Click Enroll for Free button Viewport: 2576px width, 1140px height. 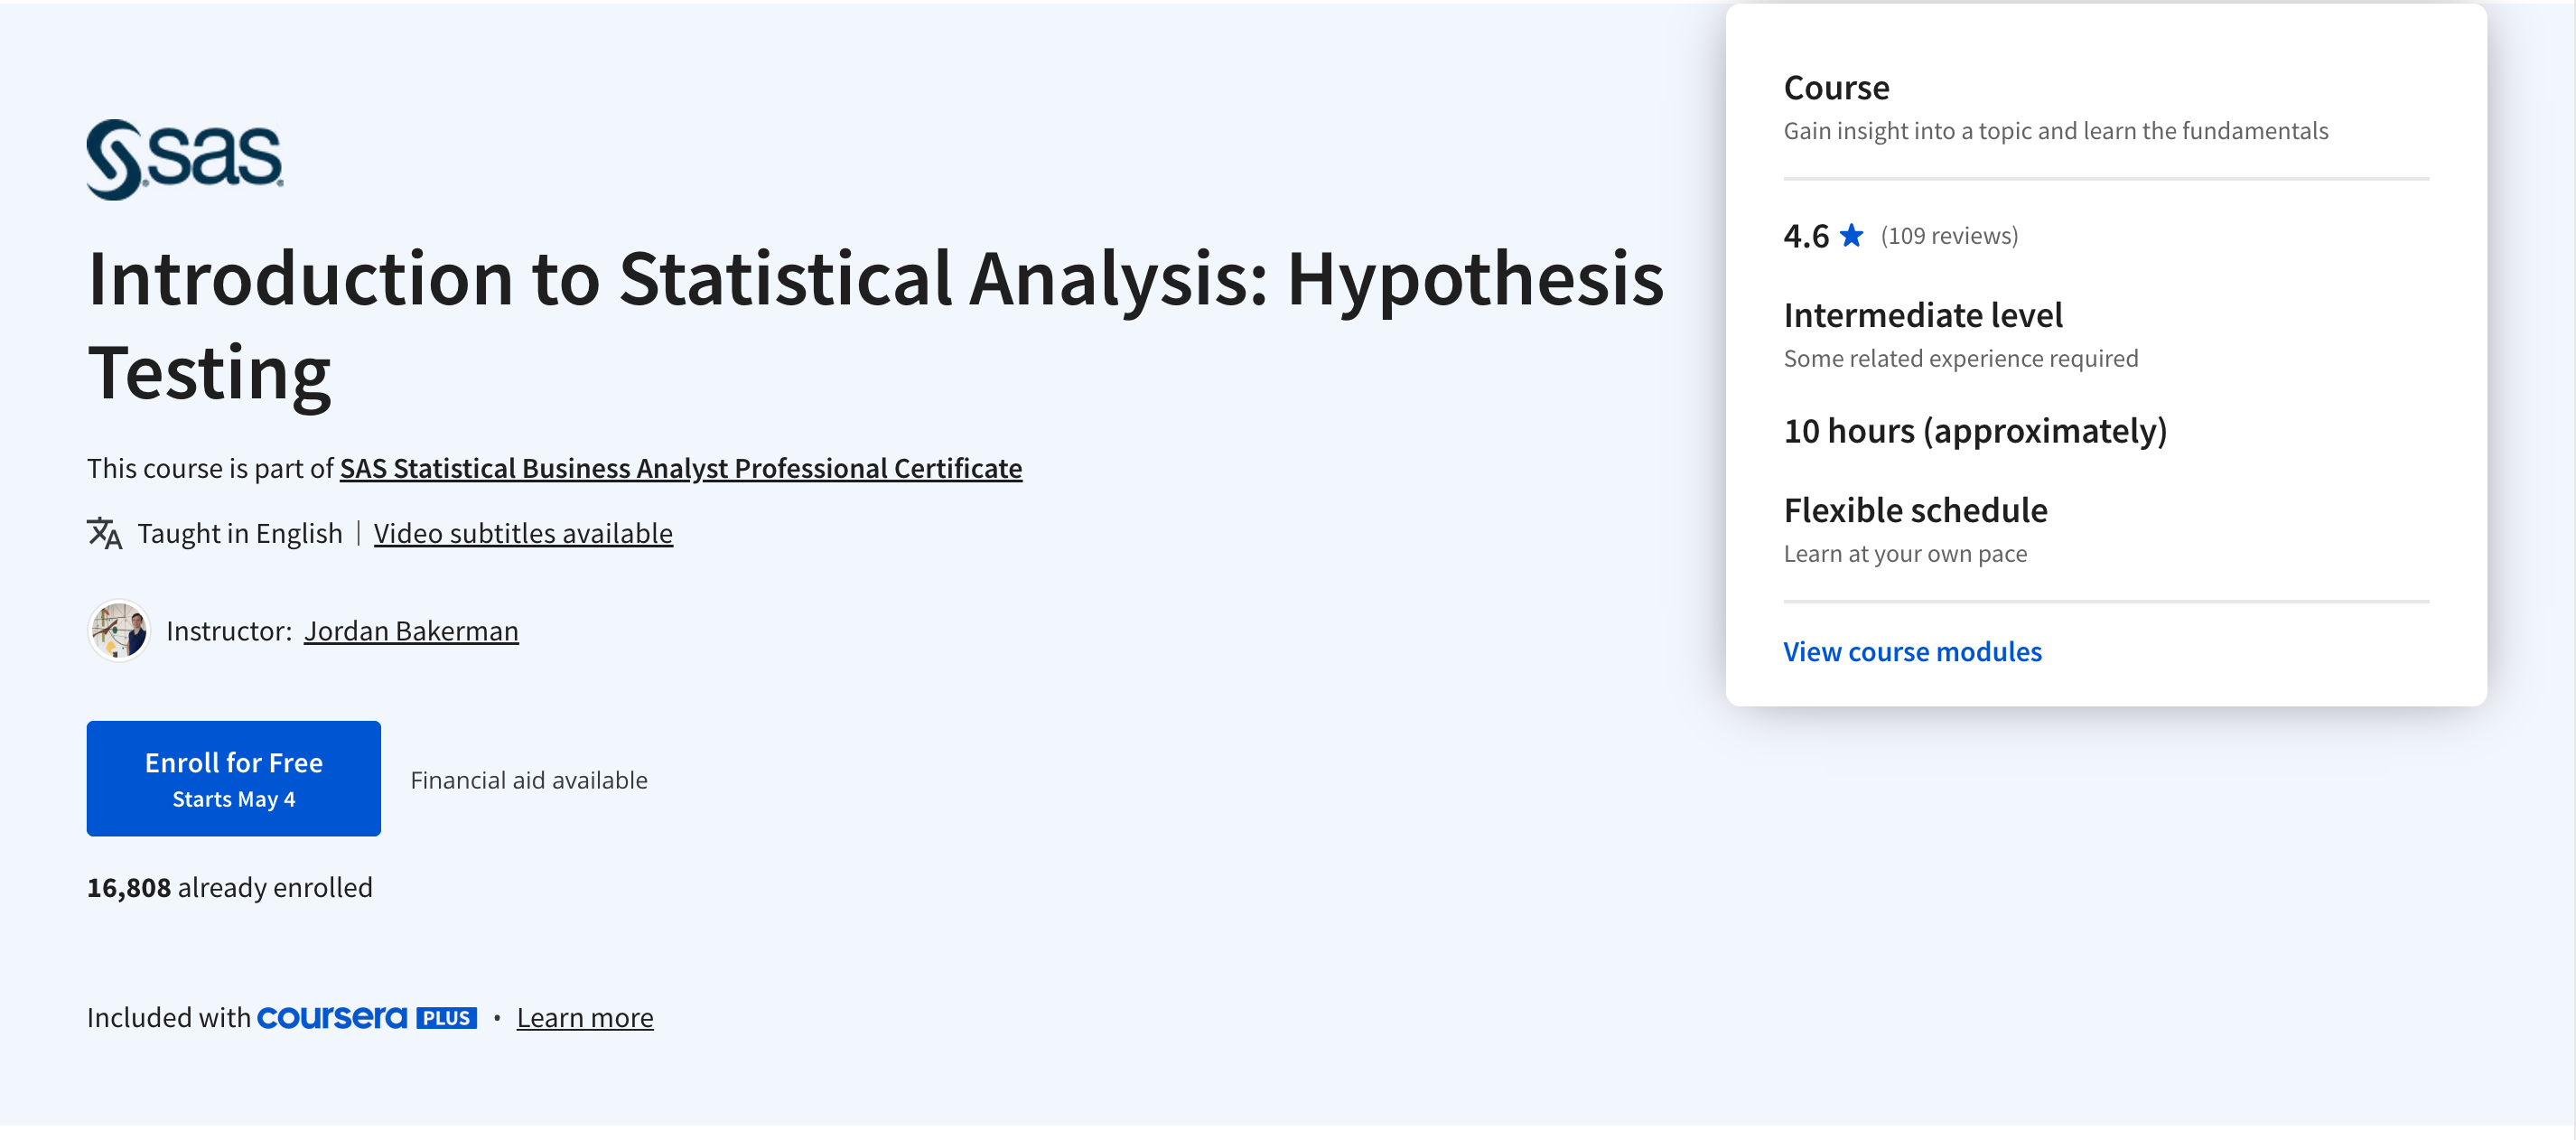[234, 779]
